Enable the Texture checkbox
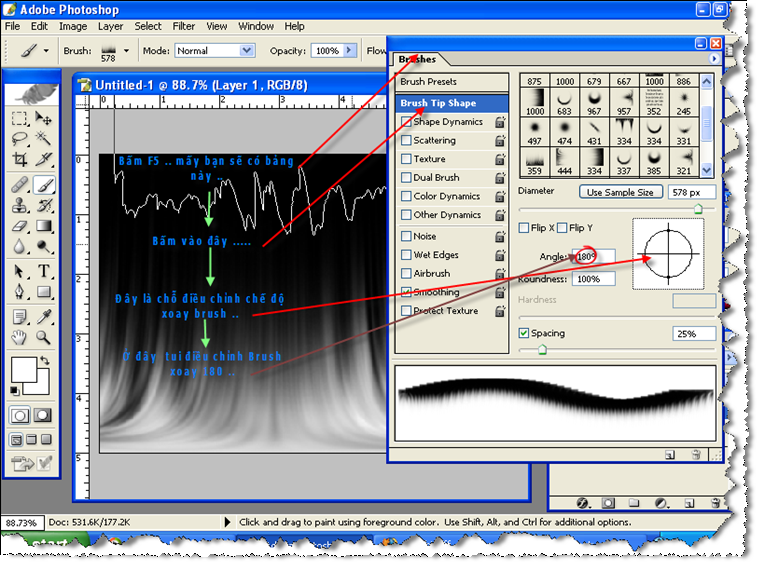Image resolution: width=757 pixels, height=562 pixels. [x=407, y=159]
